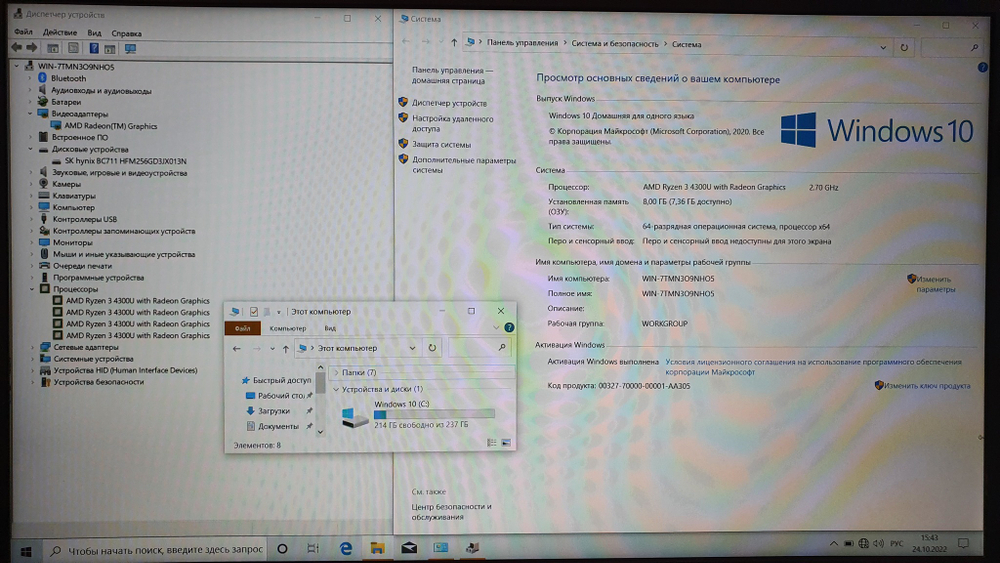Click the search field in System window
Viewport: 1000px width, 563px height.
(x=952, y=47)
